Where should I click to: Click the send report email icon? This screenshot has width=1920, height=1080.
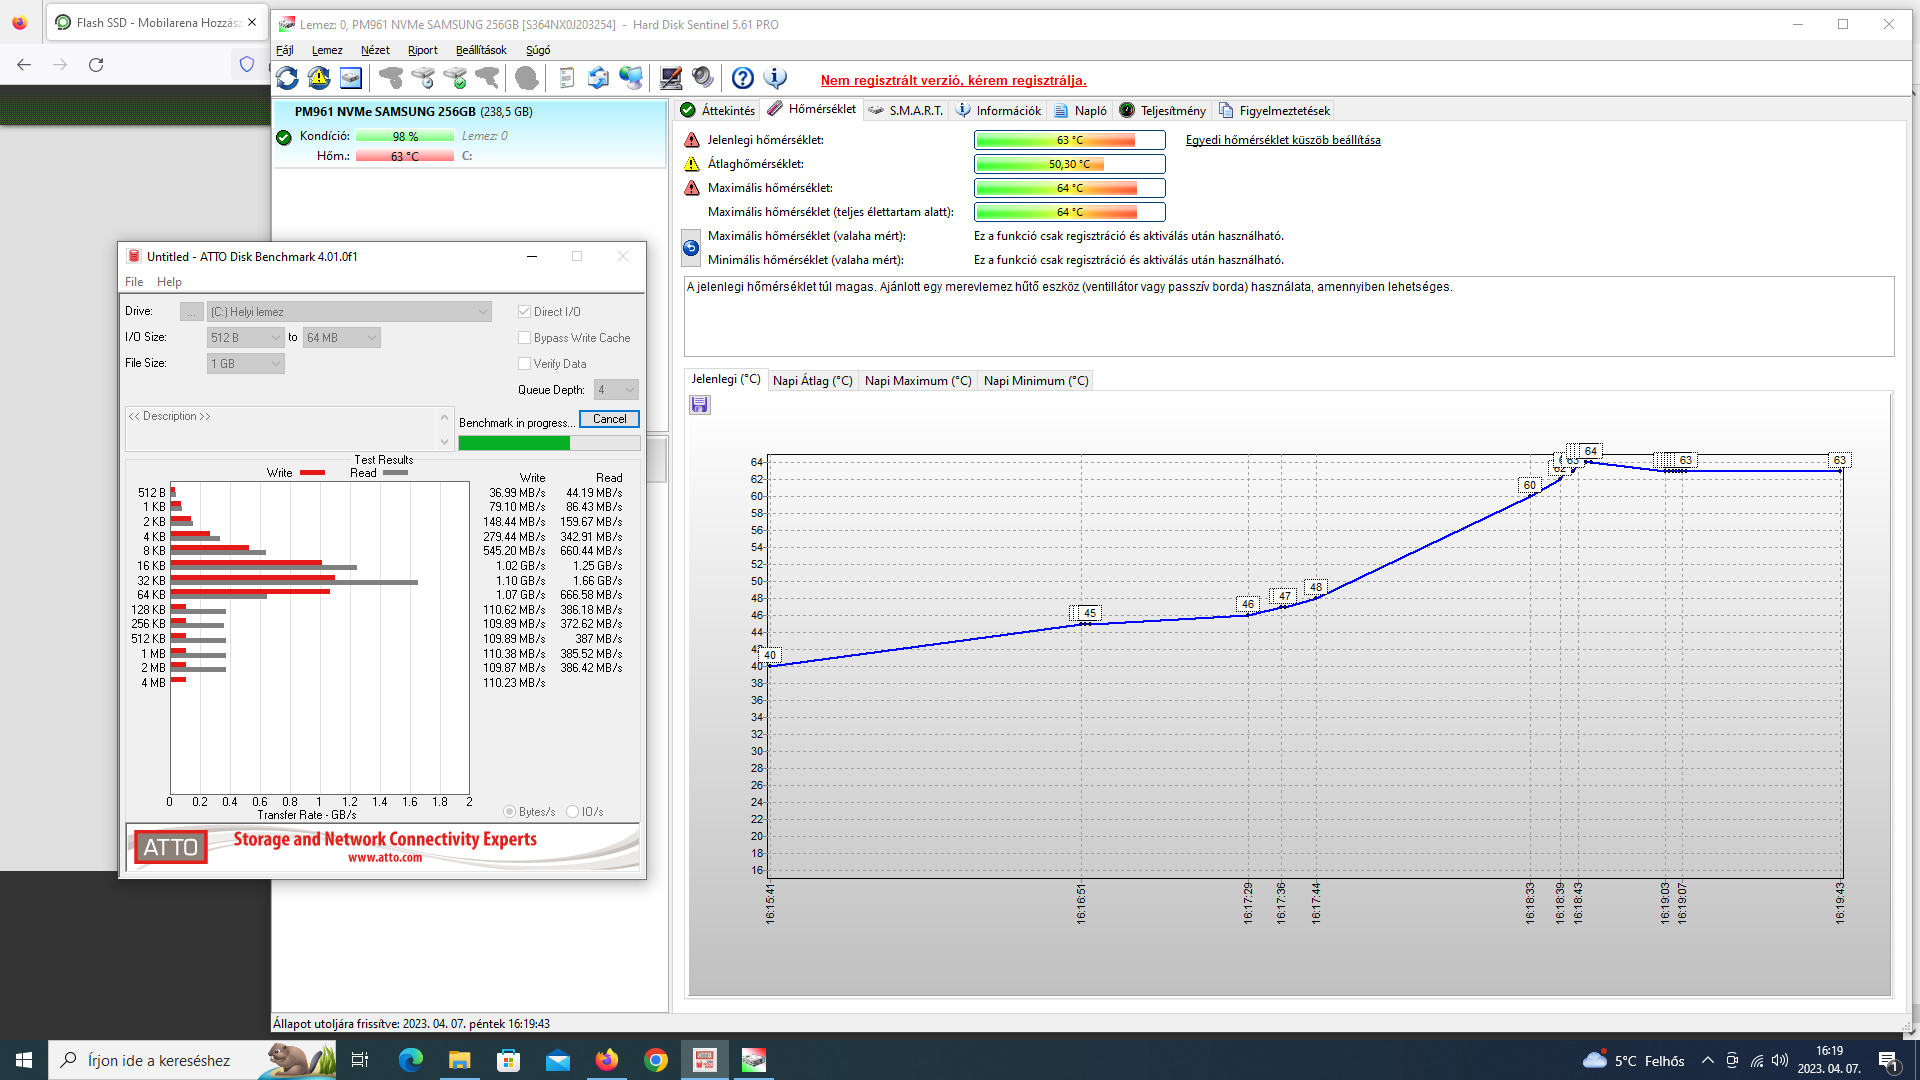click(x=598, y=78)
